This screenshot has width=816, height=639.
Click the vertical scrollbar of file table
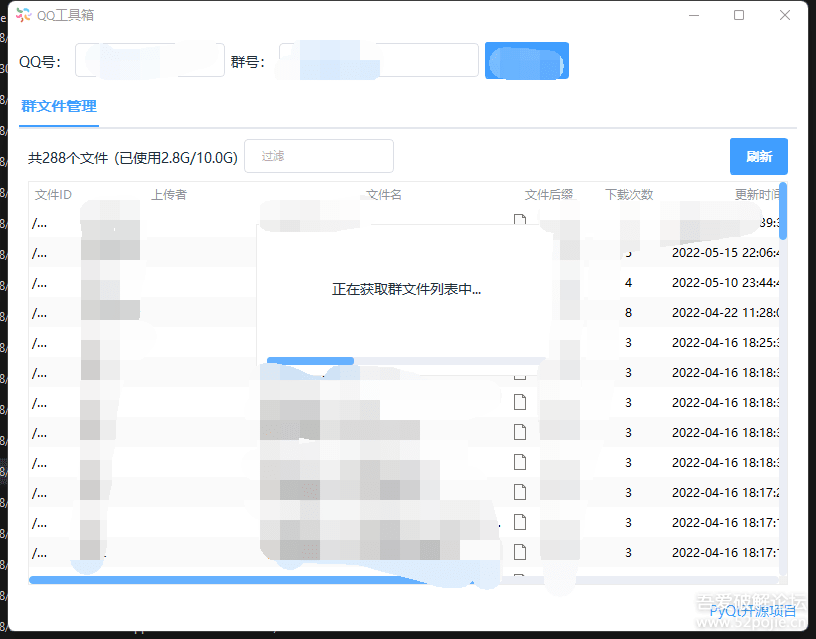[783, 211]
